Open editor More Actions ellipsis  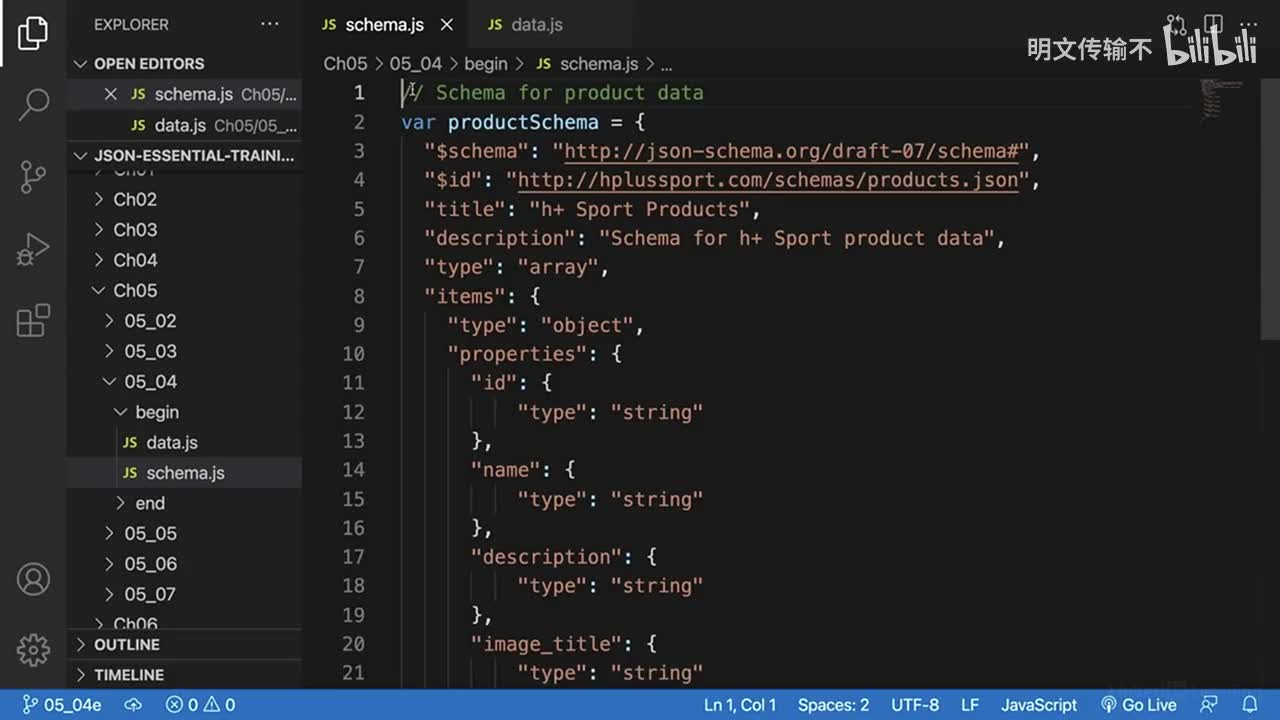coord(1249,24)
